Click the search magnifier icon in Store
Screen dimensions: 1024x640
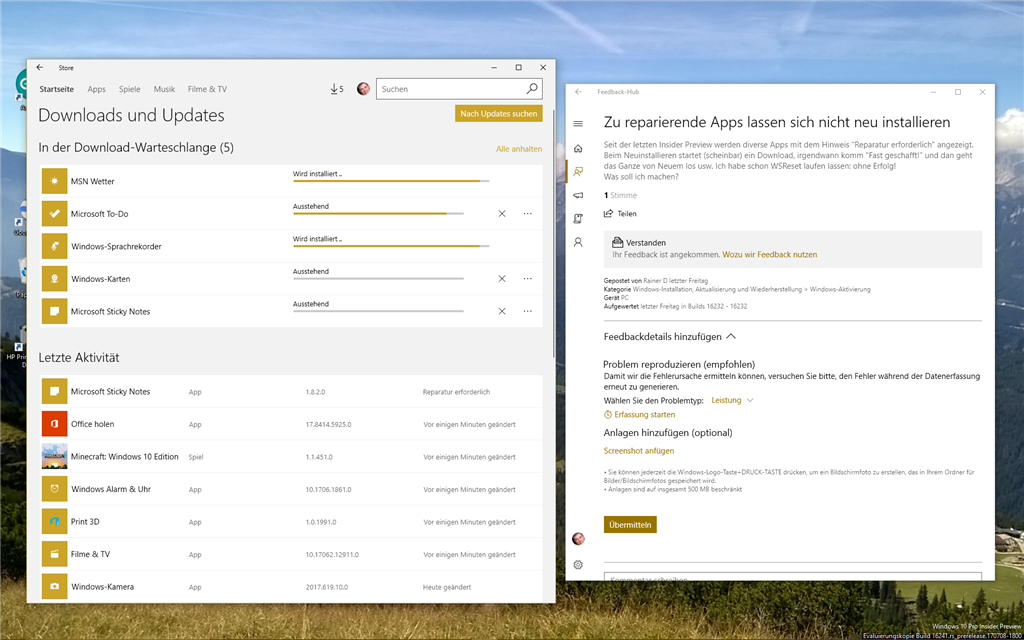[x=532, y=89]
